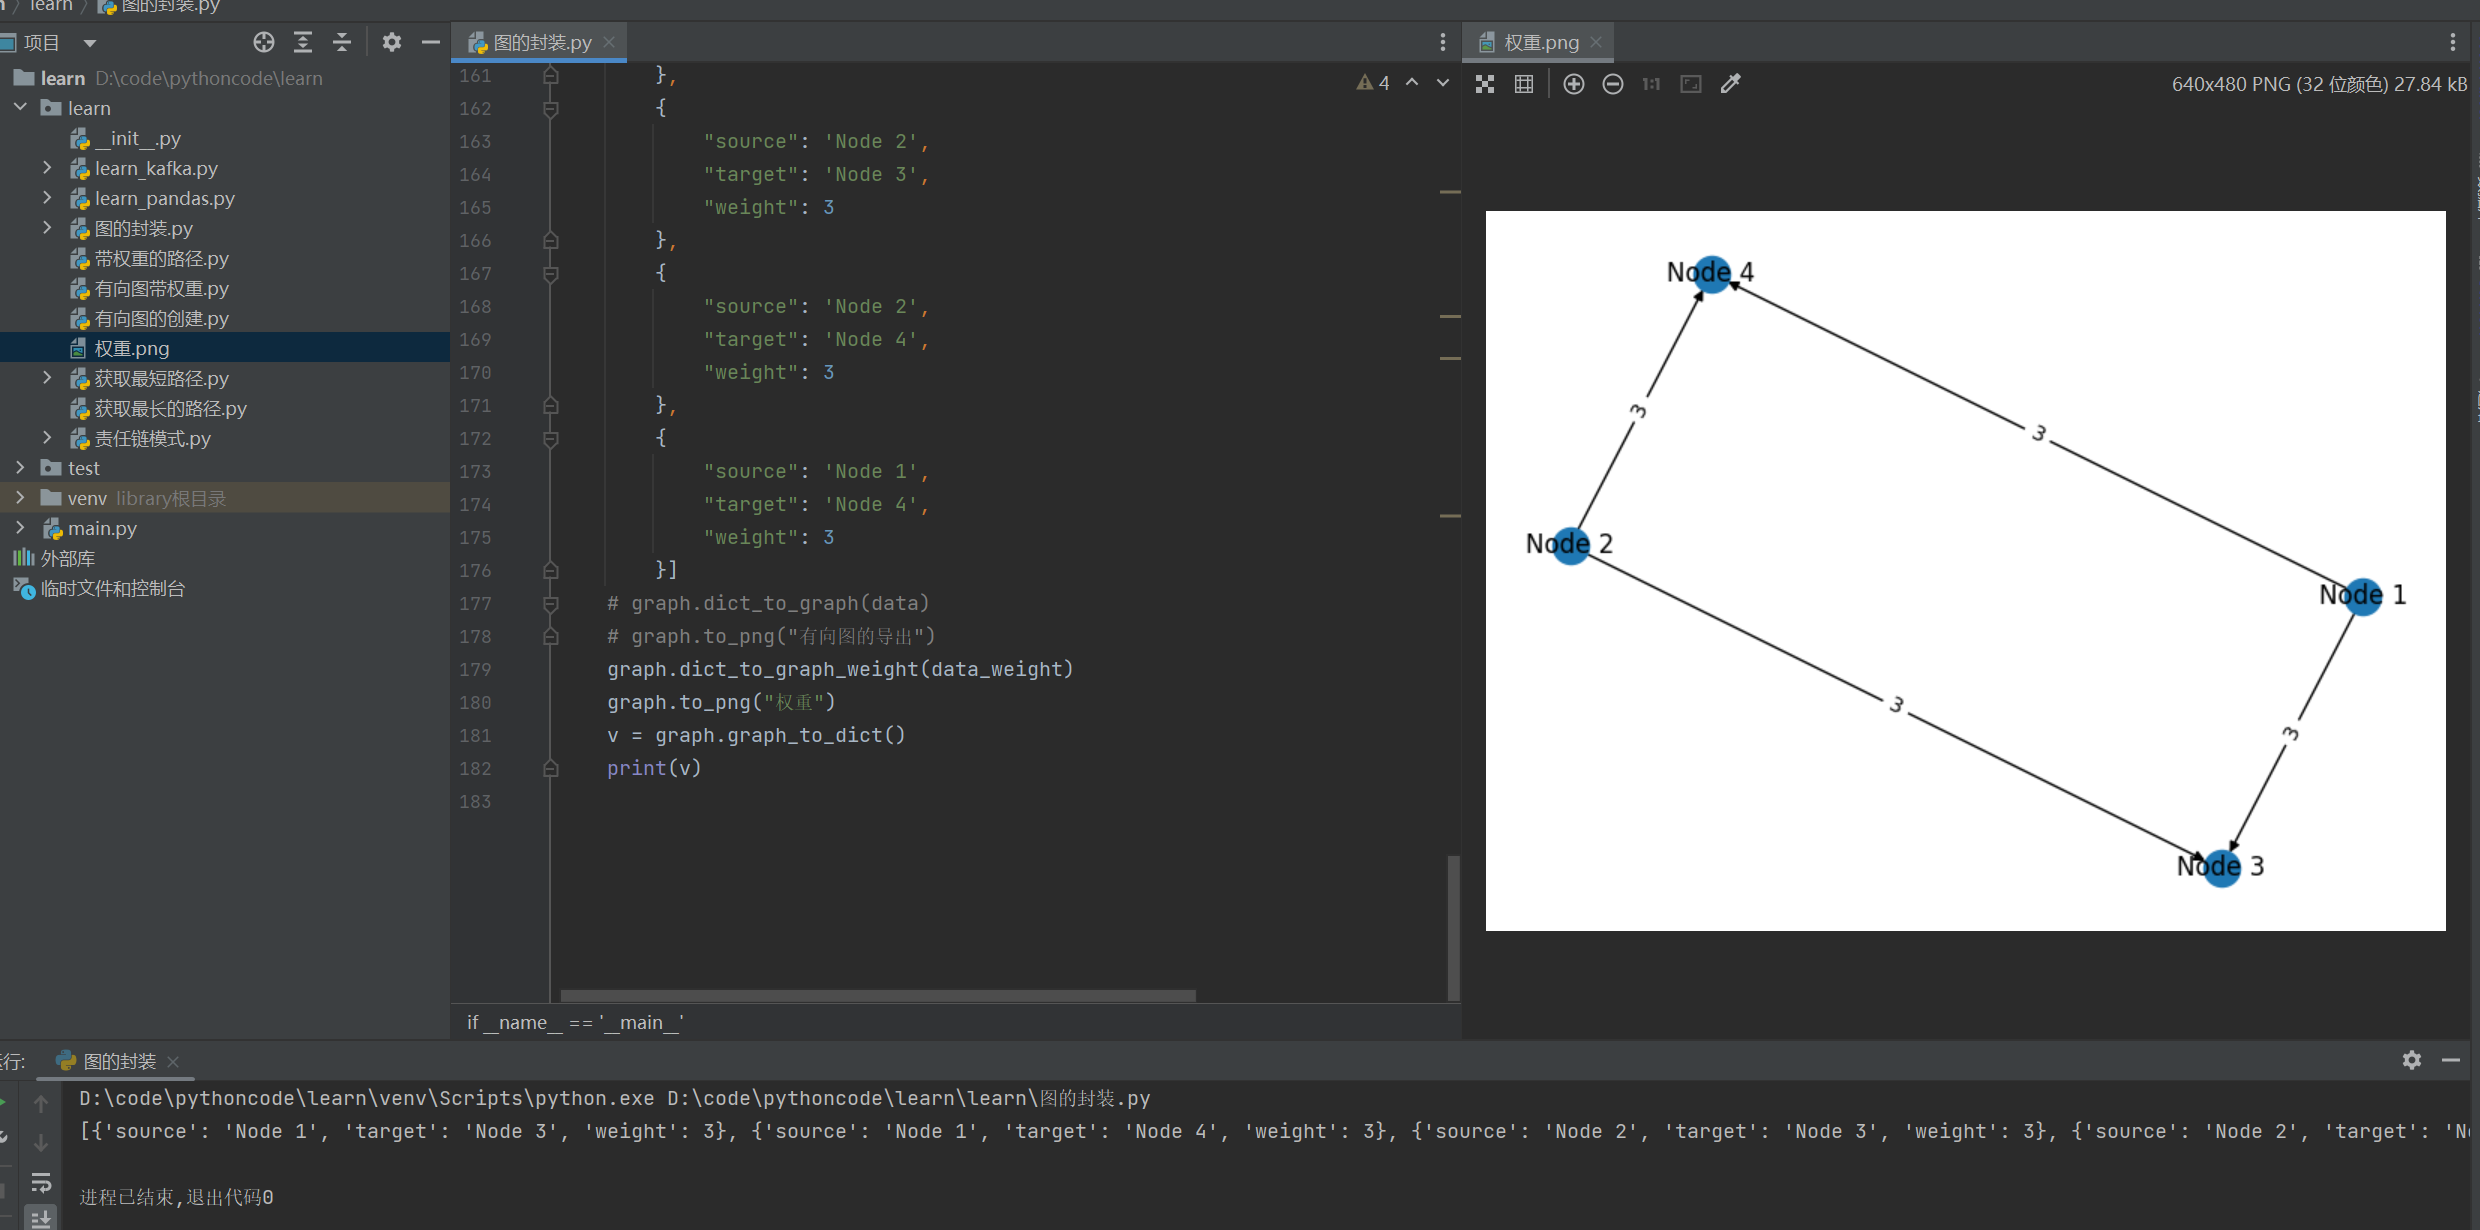The width and height of the screenshot is (2480, 1230).
Task: Click the locate-in-project crosshair icon
Action: coord(263,42)
